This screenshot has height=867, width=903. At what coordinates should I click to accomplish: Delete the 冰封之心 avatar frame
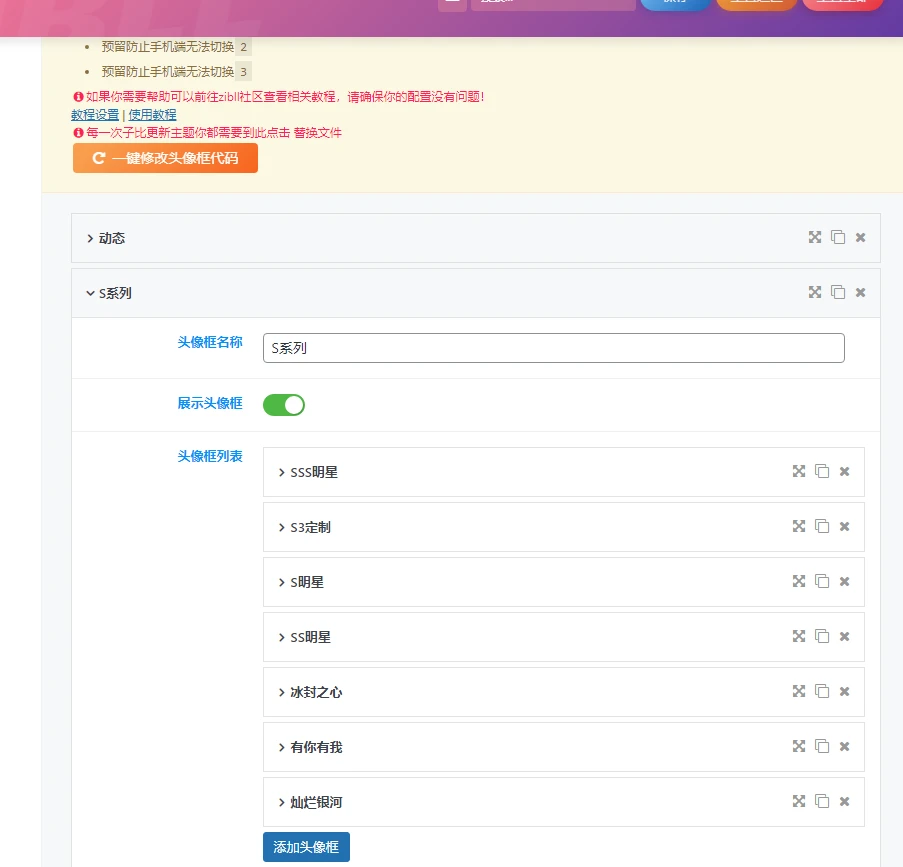844,692
